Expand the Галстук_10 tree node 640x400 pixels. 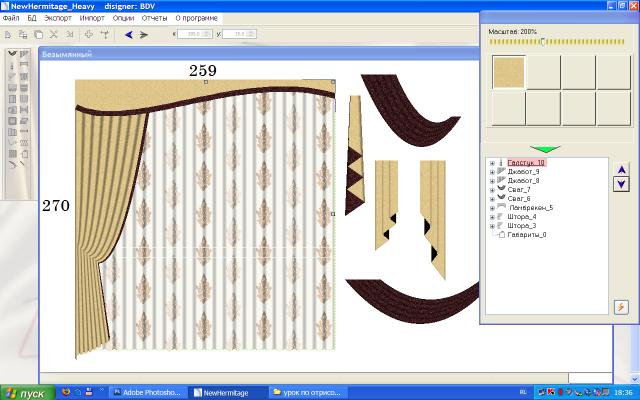[492, 163]
